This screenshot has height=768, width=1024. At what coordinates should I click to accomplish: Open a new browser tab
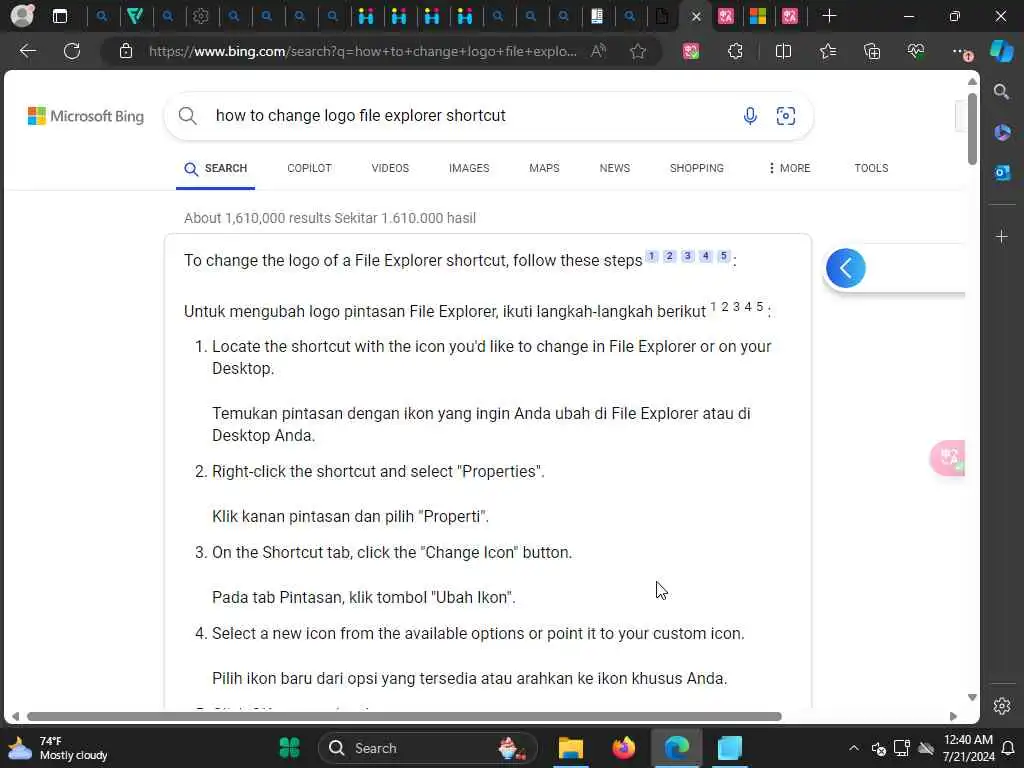pos(829,16)
